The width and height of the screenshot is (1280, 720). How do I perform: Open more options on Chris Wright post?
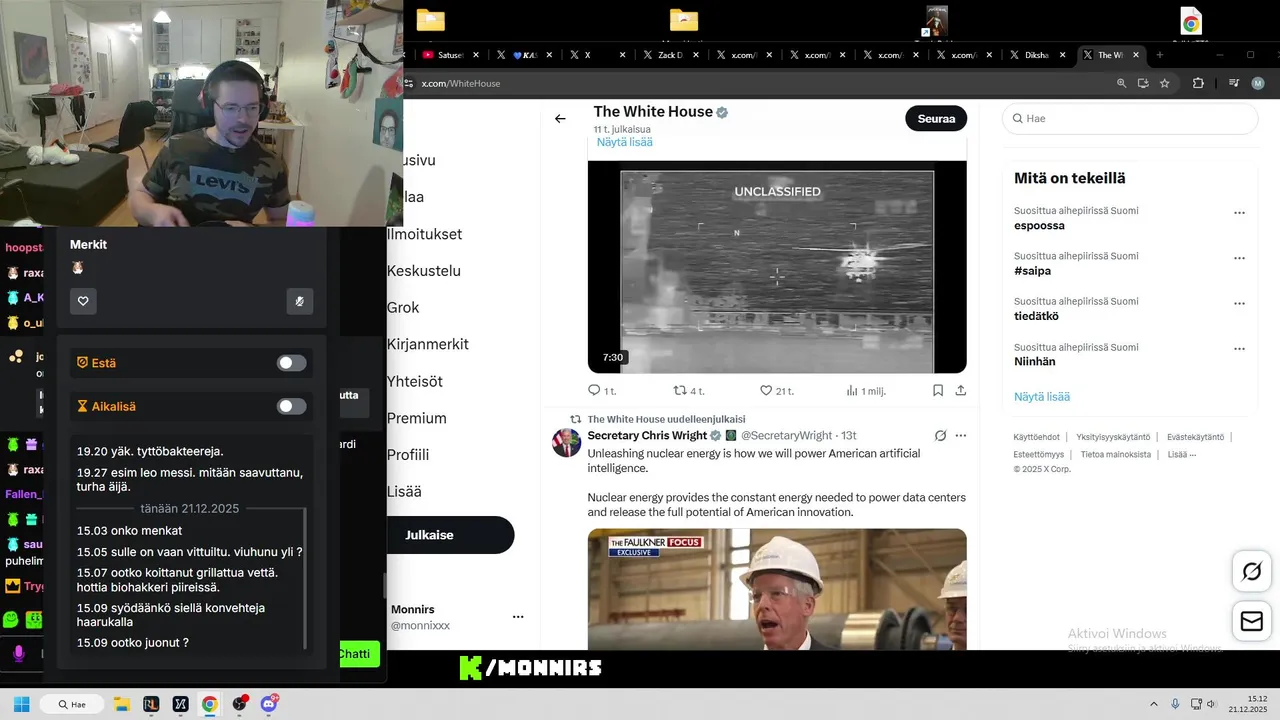961,435
